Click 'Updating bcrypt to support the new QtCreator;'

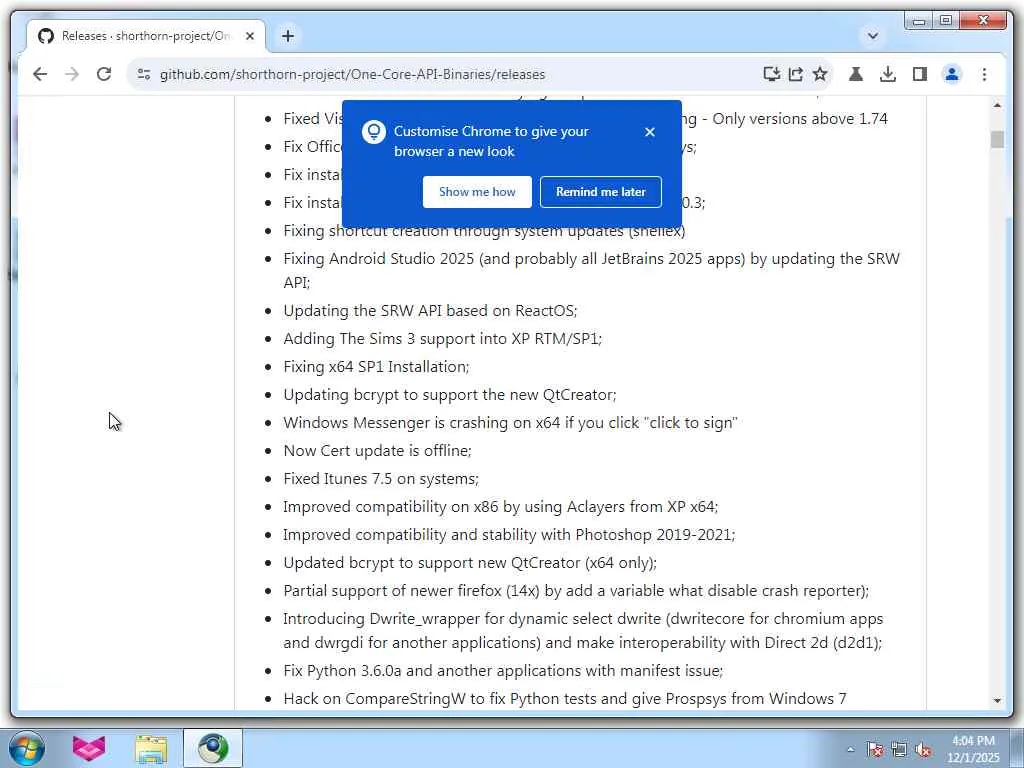pos(450,395)
